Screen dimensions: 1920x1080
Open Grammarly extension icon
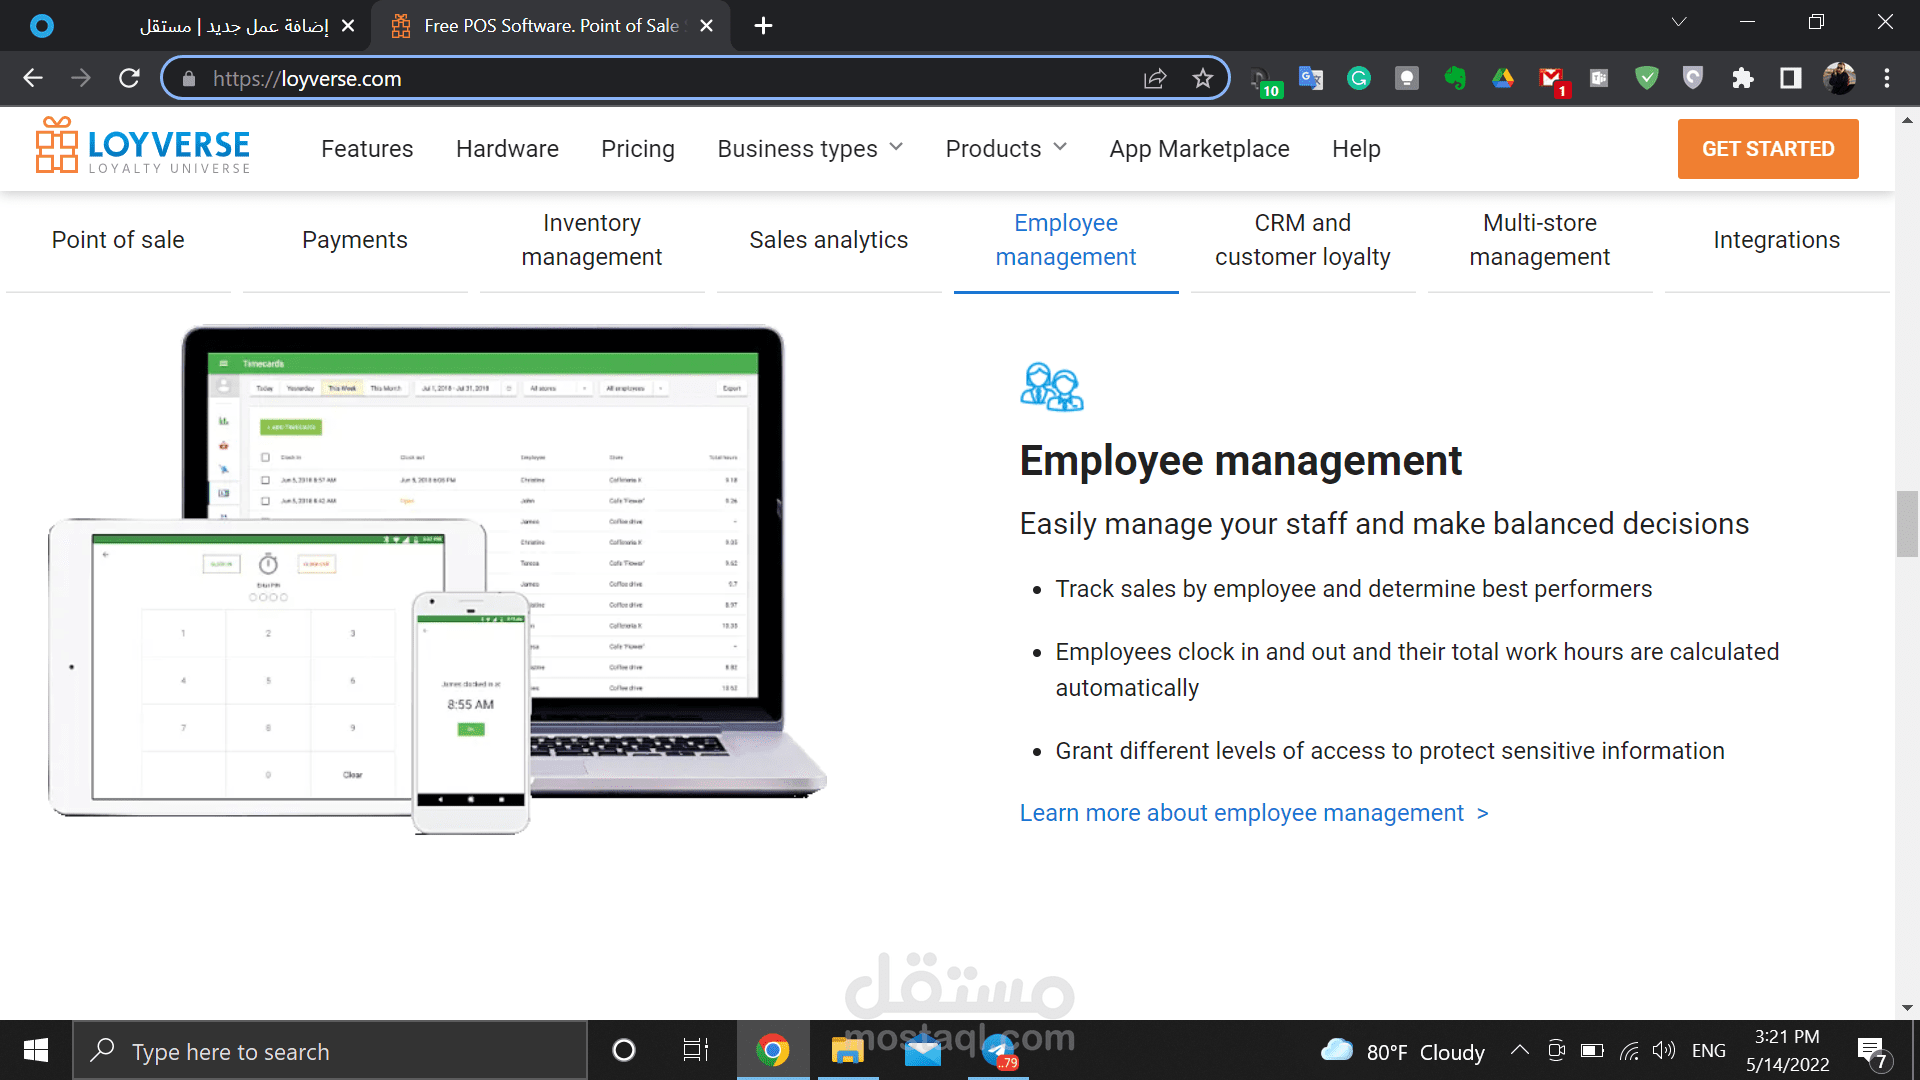[1358, 78]
